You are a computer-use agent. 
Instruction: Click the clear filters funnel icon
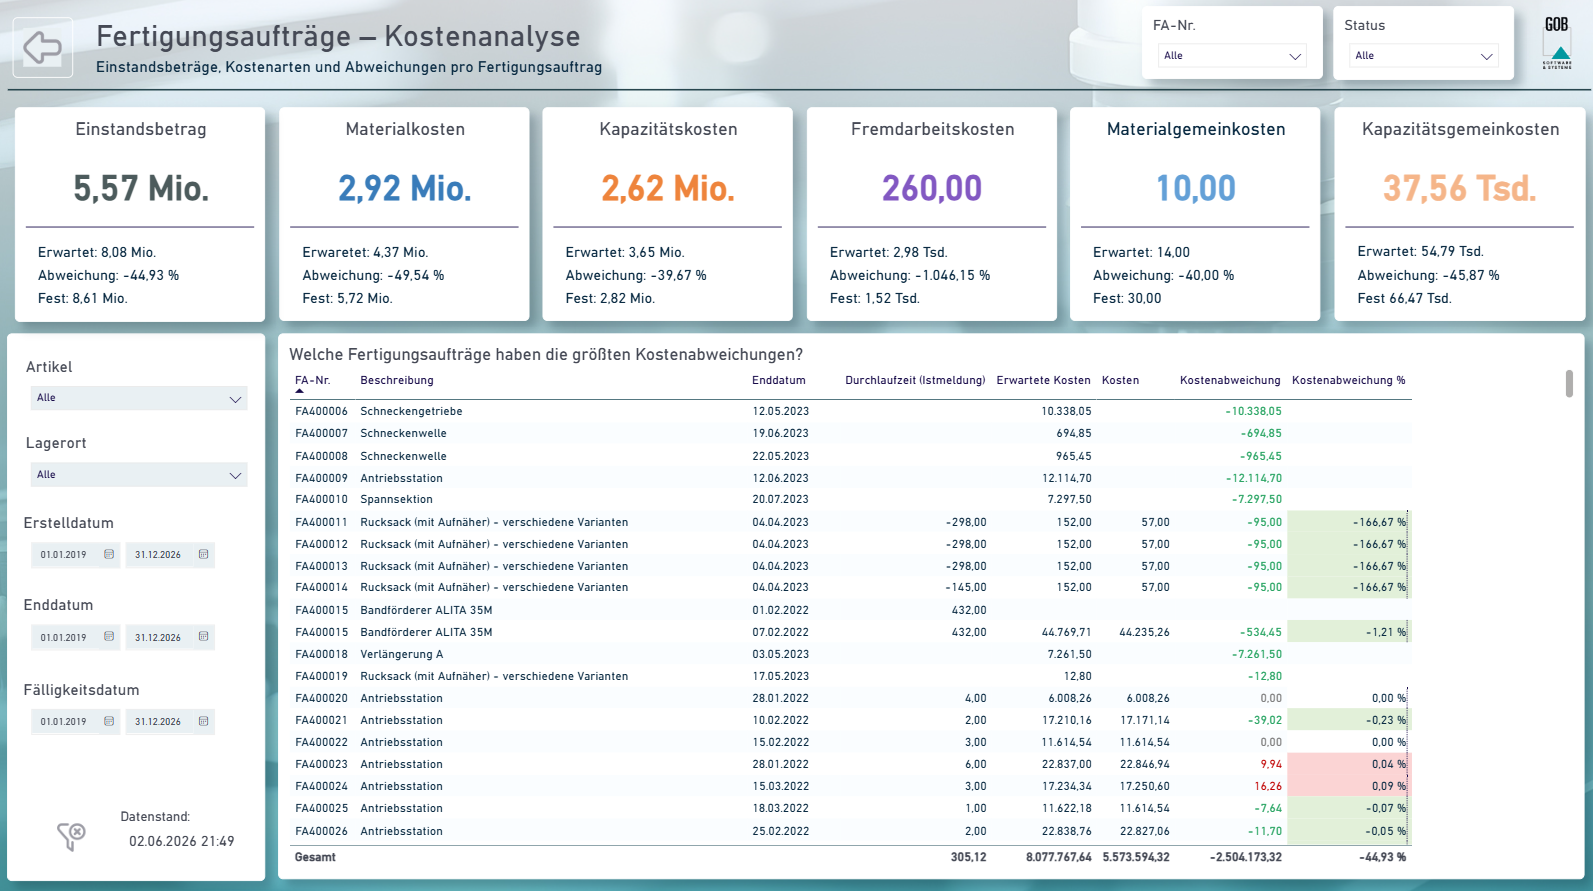click(x=71, y=836)
